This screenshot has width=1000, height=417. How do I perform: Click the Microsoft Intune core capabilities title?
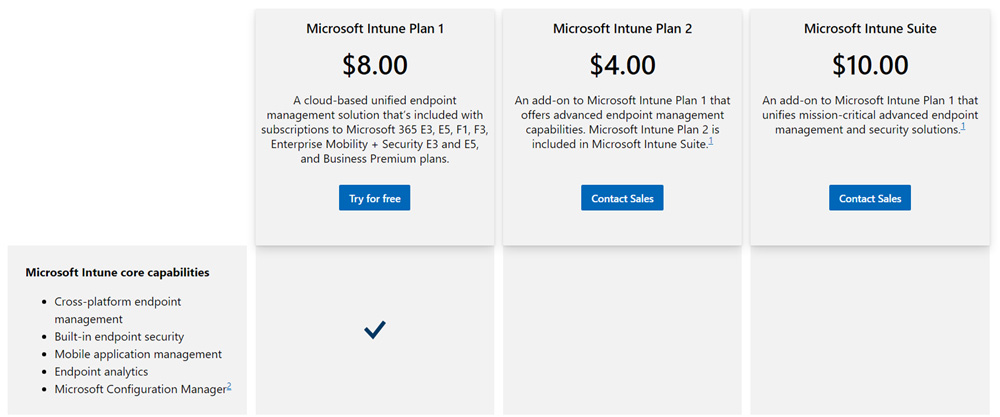117,272
